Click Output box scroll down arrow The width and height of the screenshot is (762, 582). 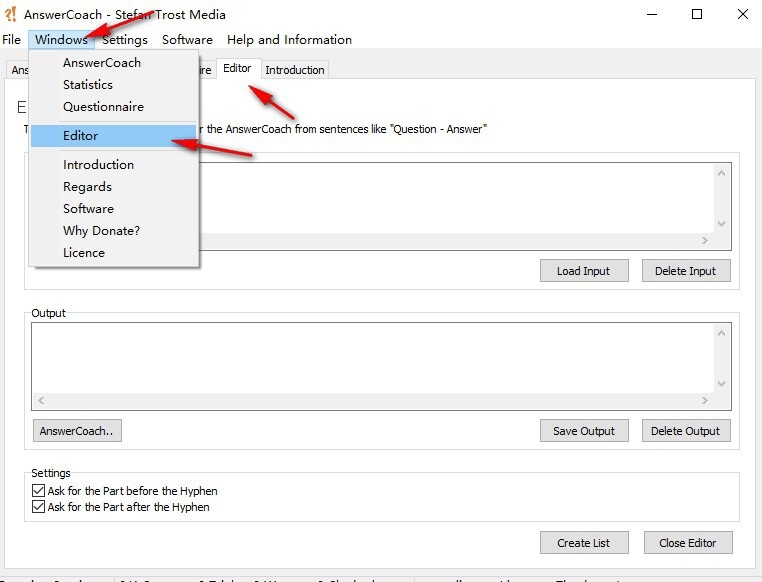(x=722, y=384)
